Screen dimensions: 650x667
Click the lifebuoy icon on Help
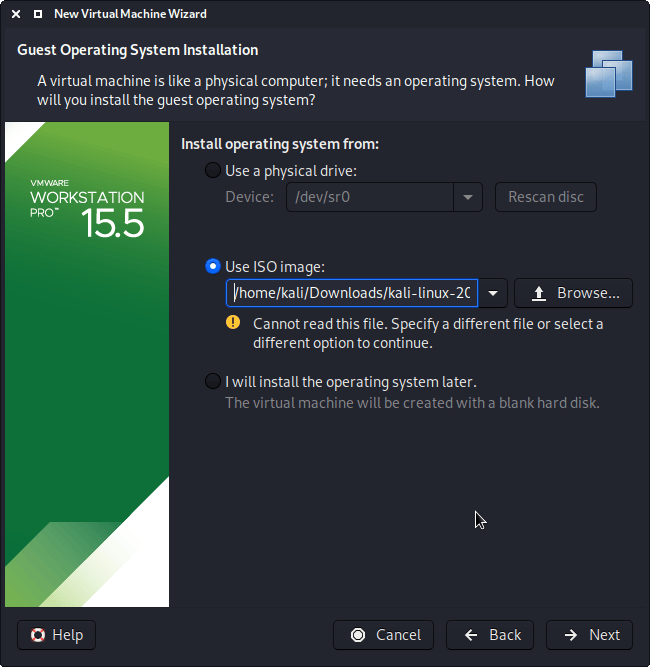[x=37, y=635]
